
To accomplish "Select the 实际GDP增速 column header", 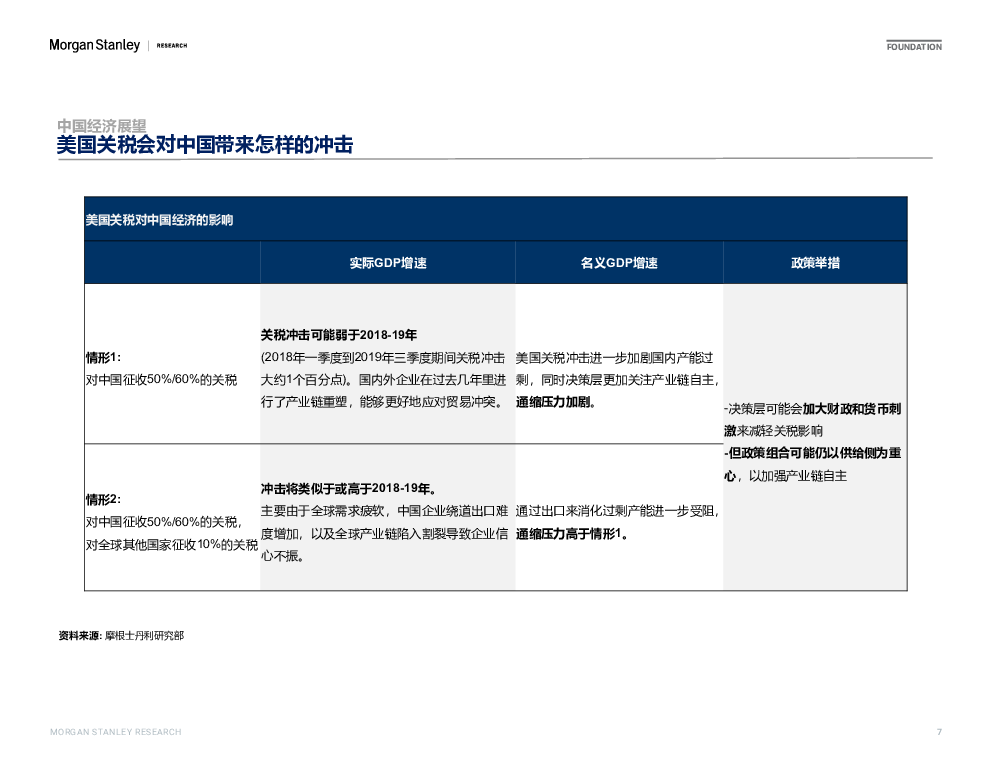I will click(388, 263).
